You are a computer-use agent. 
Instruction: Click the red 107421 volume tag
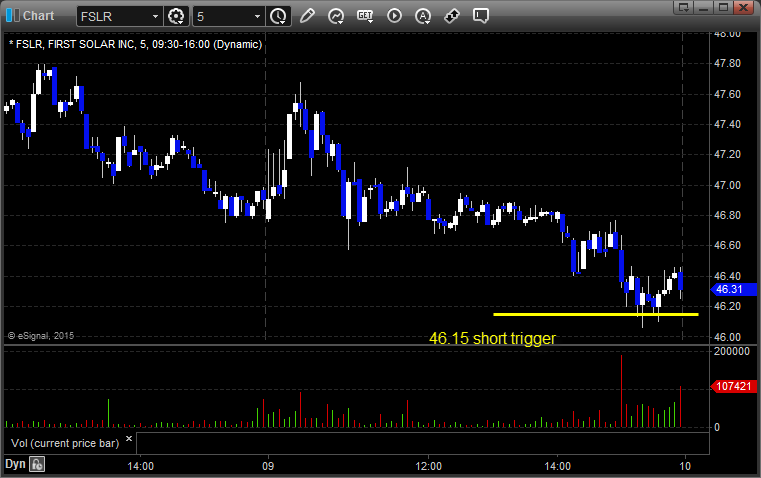(734, 386)
